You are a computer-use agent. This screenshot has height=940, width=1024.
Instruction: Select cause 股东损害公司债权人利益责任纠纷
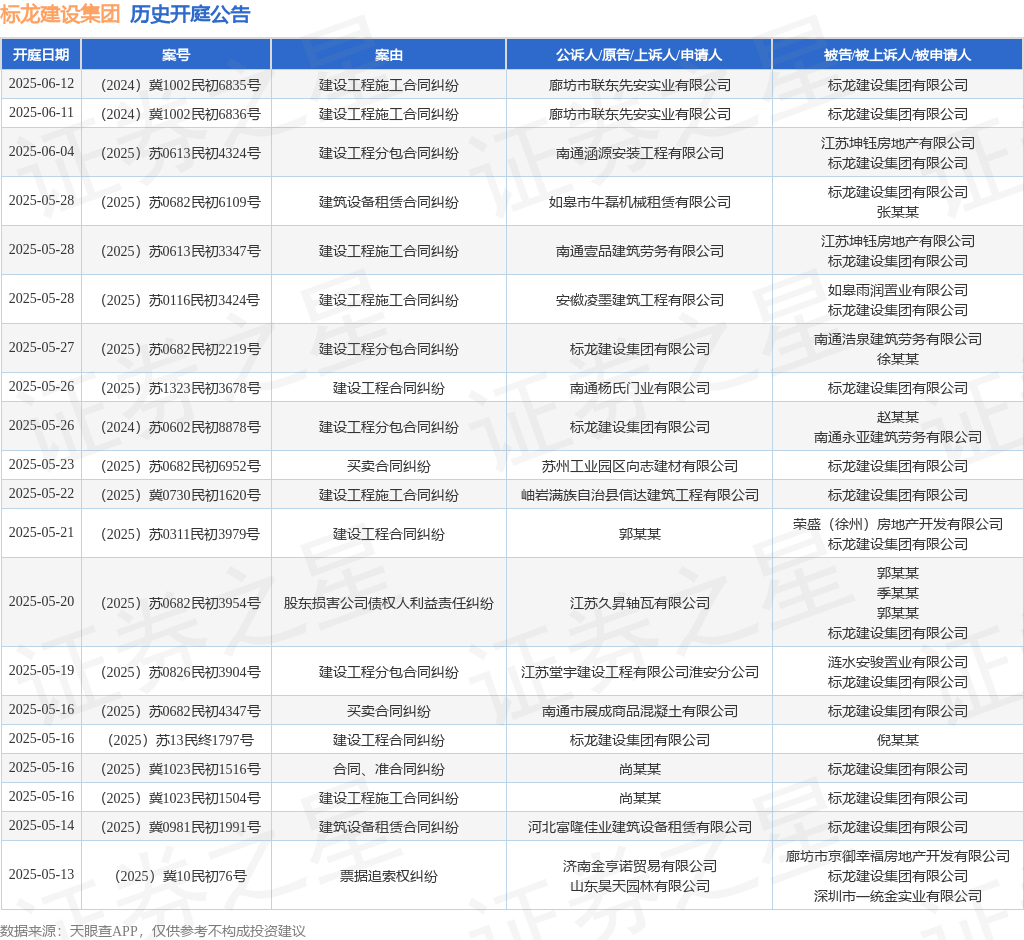point(389,603)
